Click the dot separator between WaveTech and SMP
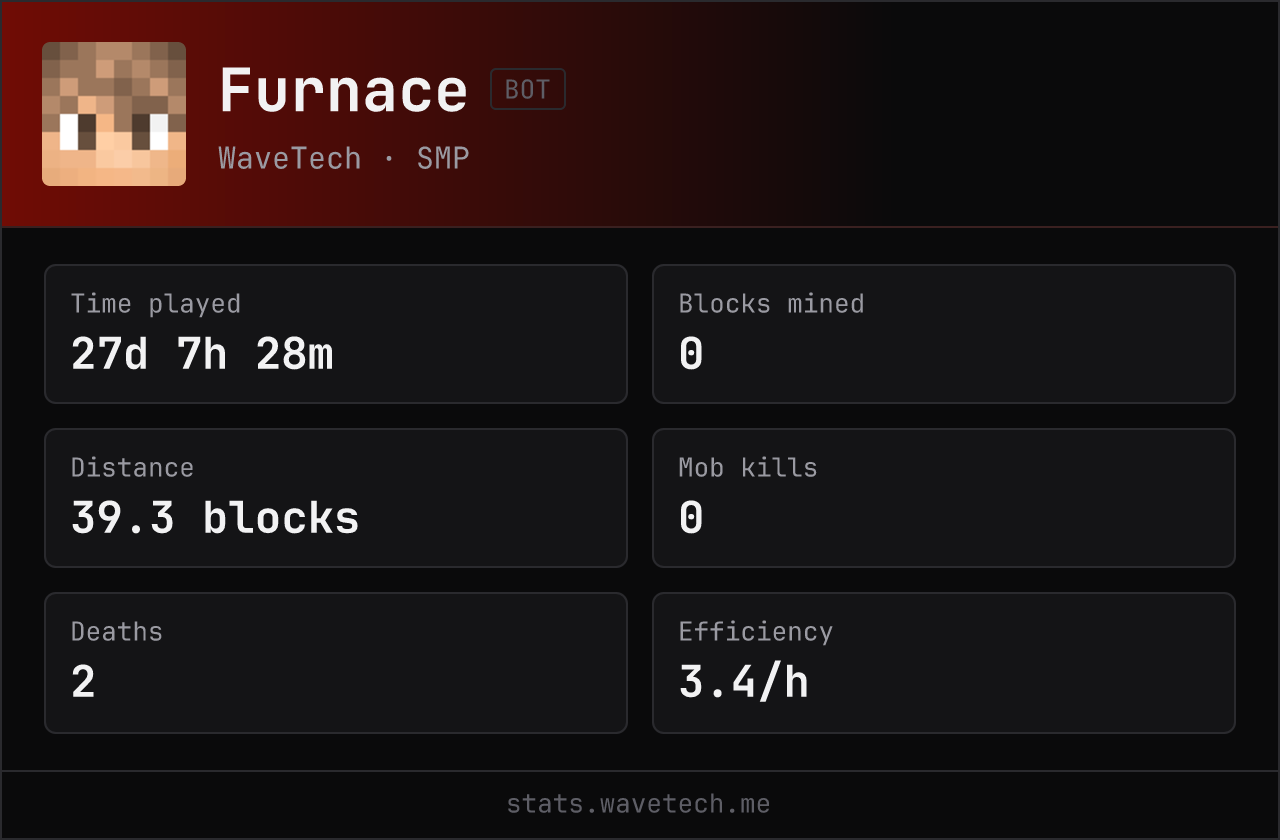Viewport: 1280px width, 840px height. 389,159
